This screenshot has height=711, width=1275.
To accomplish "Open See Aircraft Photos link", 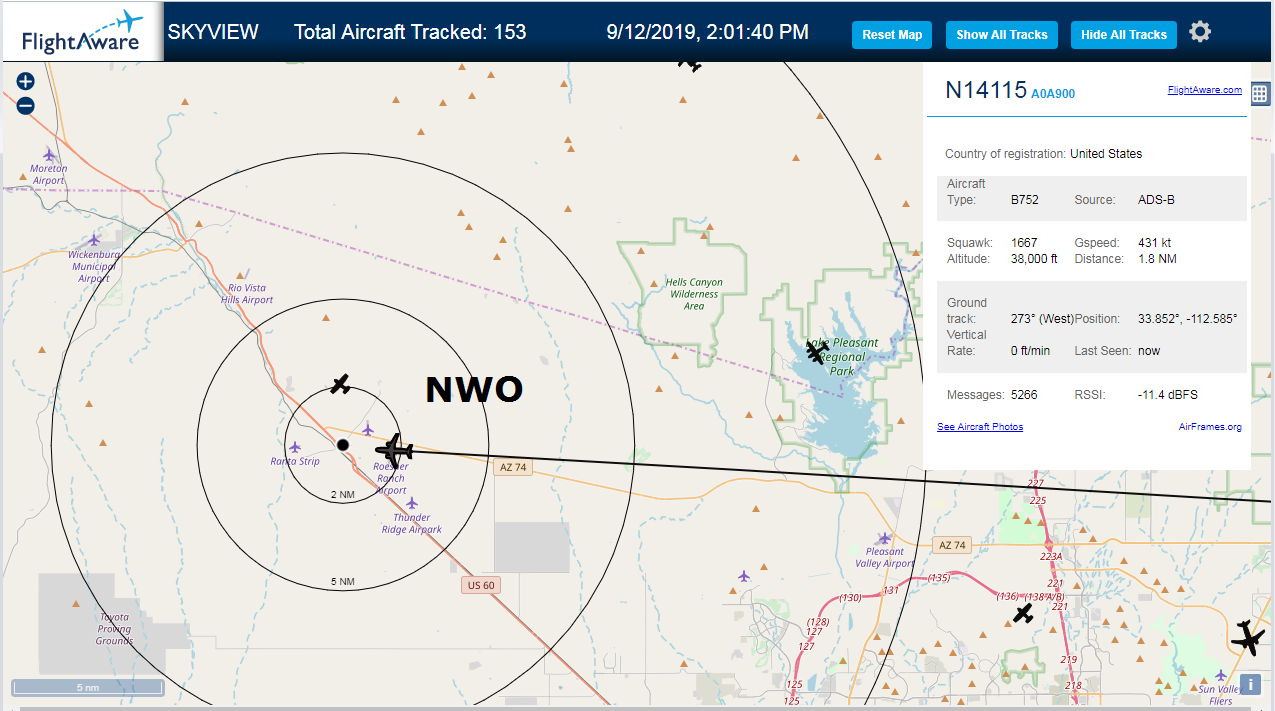I will tap(980, 427).
